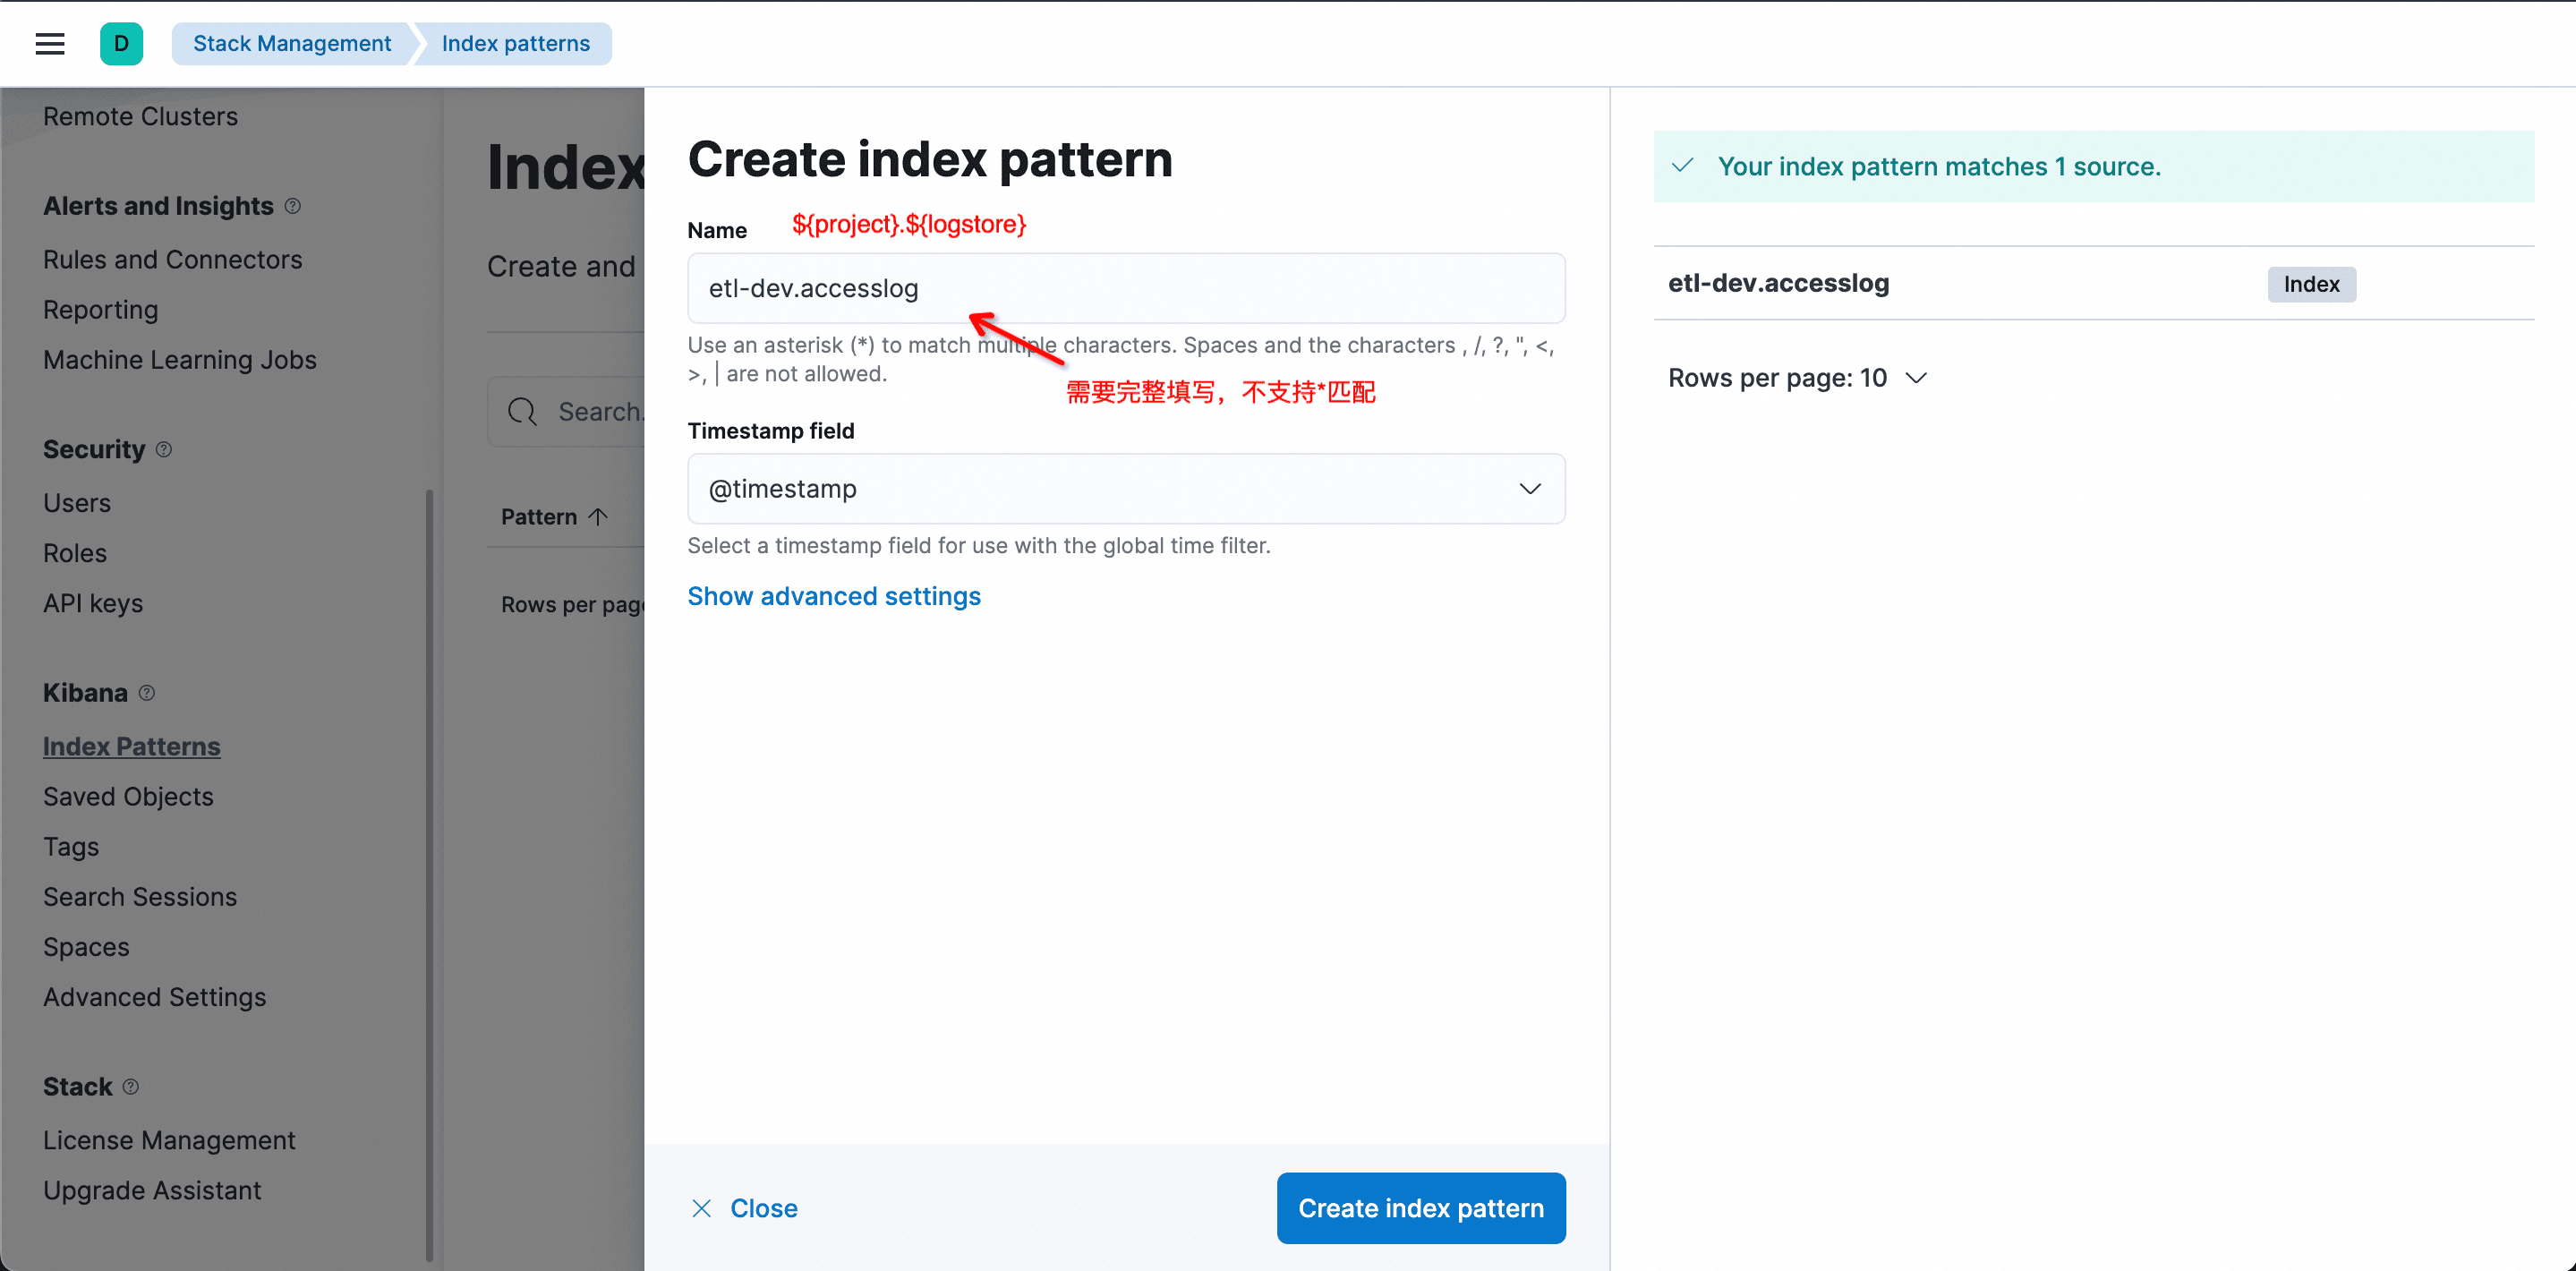
Task: Show advanced settings in the flyout
Action: coord(834,596)
